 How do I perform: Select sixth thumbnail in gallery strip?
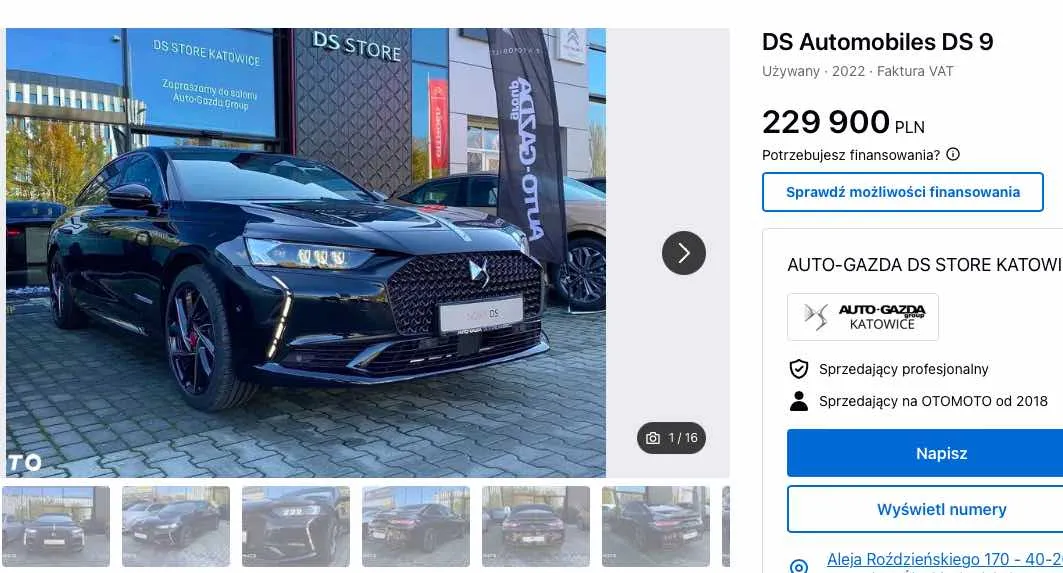coord(656,526)
